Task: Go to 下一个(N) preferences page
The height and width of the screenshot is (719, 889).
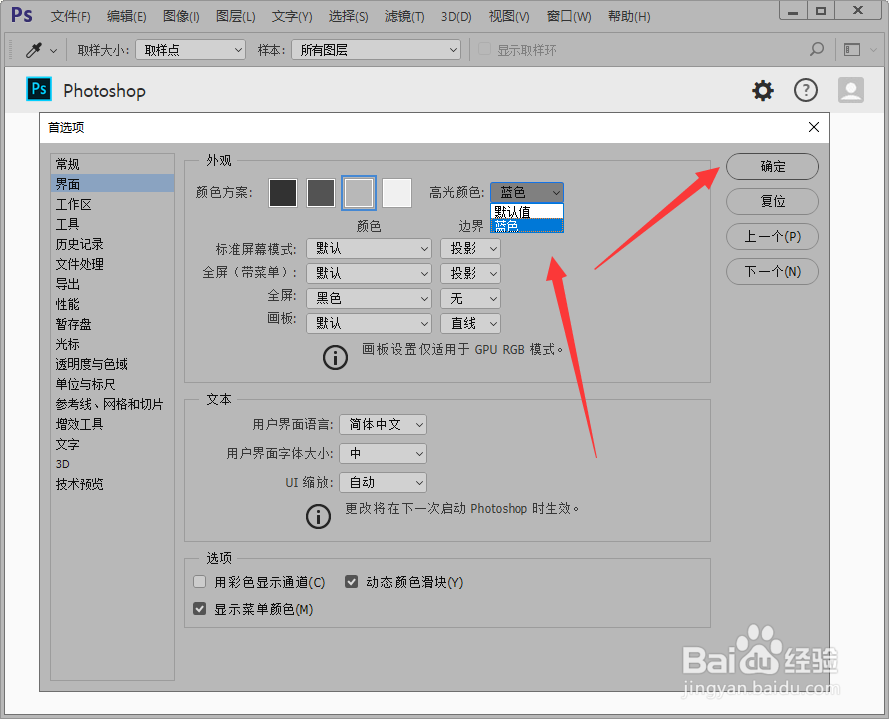Action: 772,272
